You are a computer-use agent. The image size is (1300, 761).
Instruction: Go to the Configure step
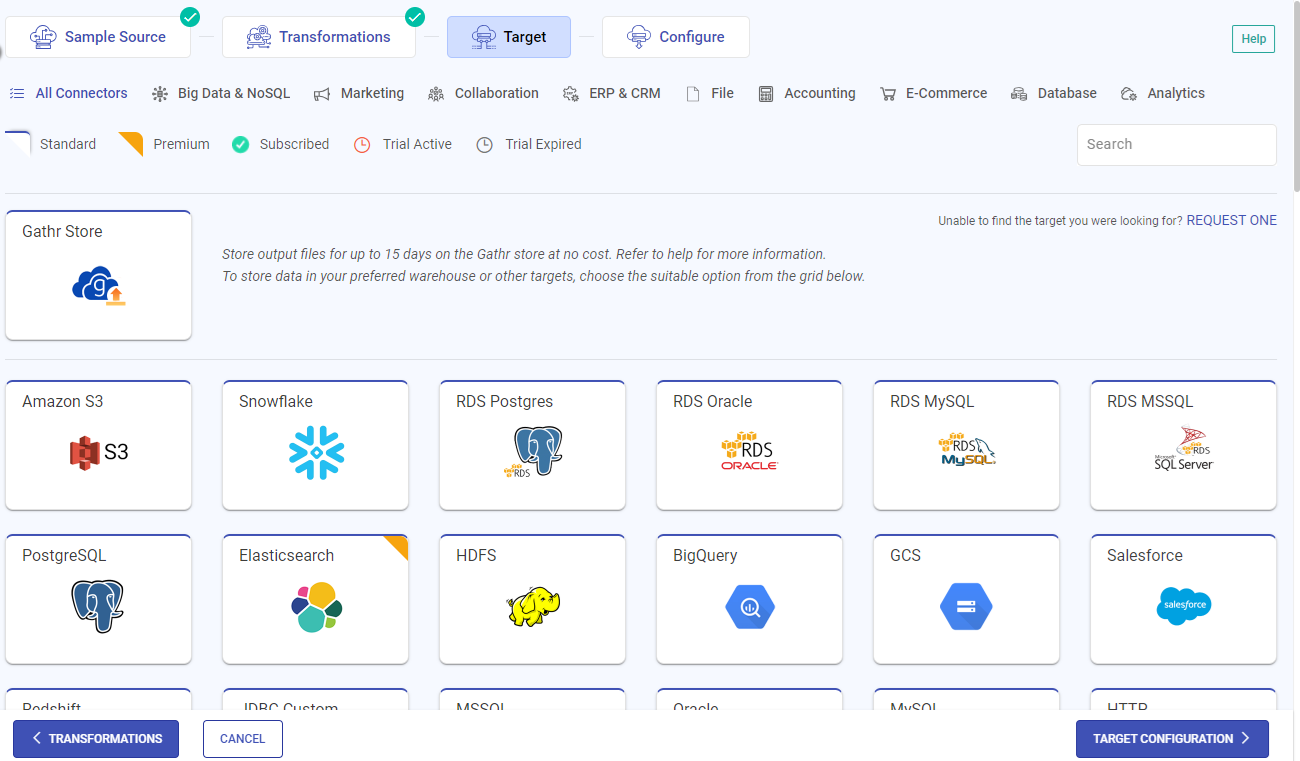click(676, 37)
